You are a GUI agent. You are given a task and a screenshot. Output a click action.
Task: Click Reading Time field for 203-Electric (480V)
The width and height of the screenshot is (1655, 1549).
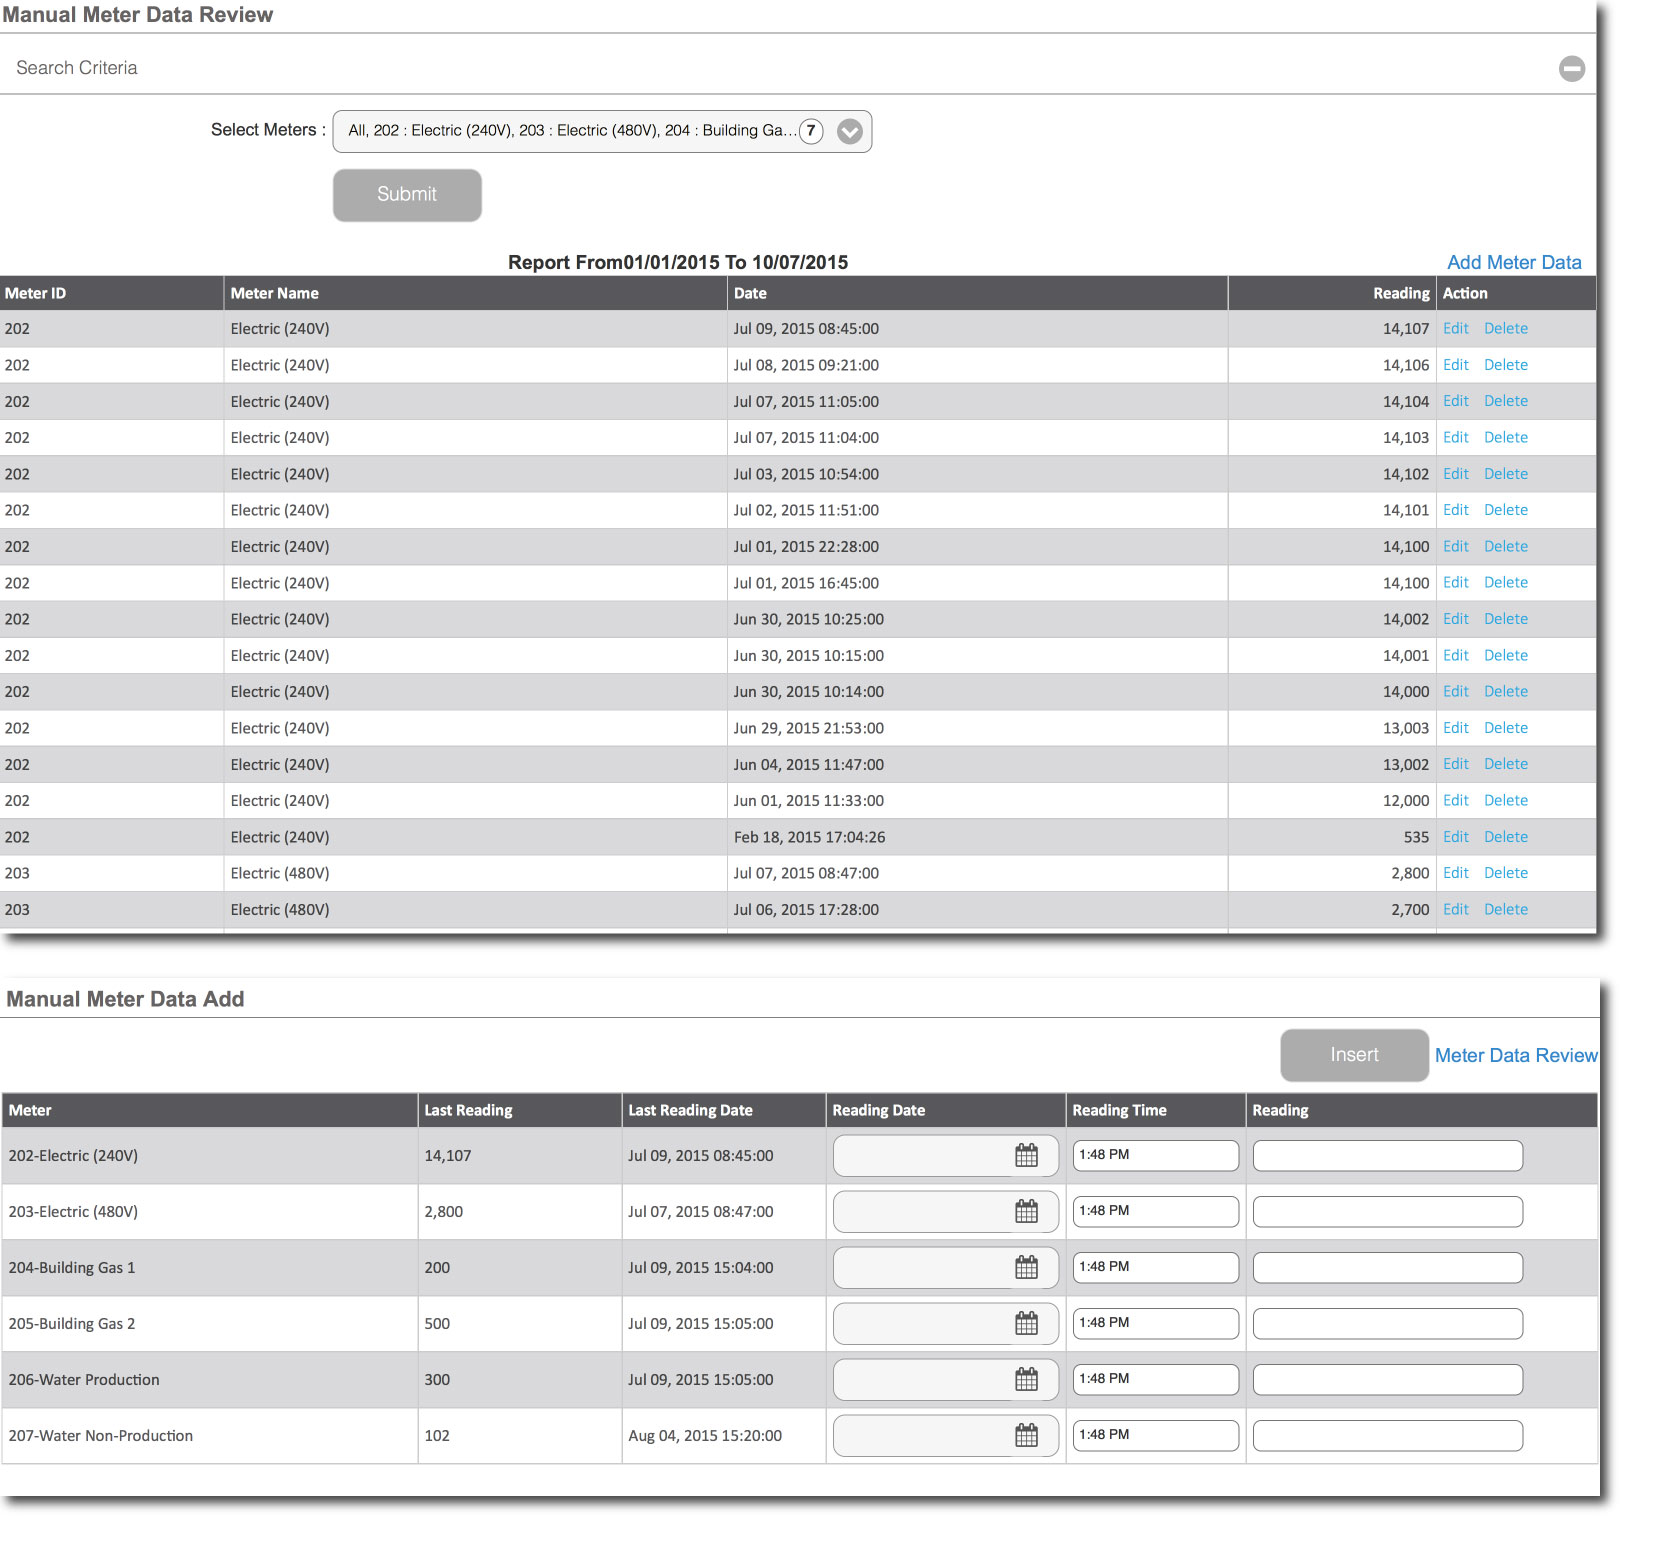click(1155, 1211)
